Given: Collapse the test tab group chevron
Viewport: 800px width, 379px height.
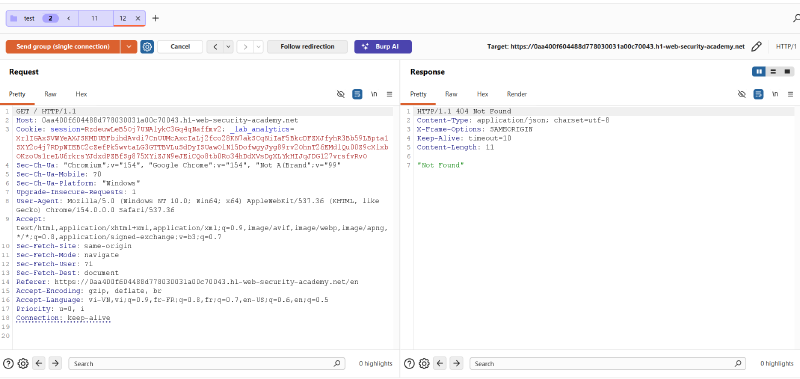Looking at the screenshot, I should 68,18.
